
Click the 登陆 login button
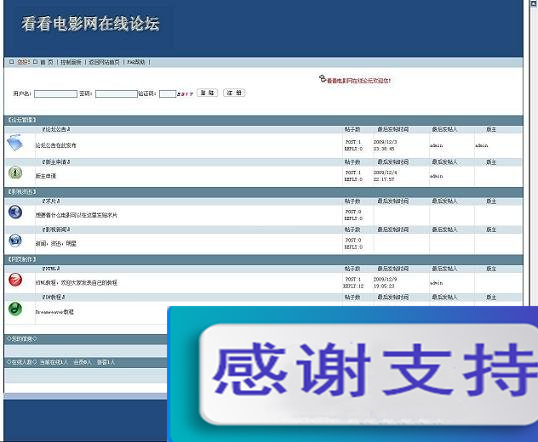point(207,93)
